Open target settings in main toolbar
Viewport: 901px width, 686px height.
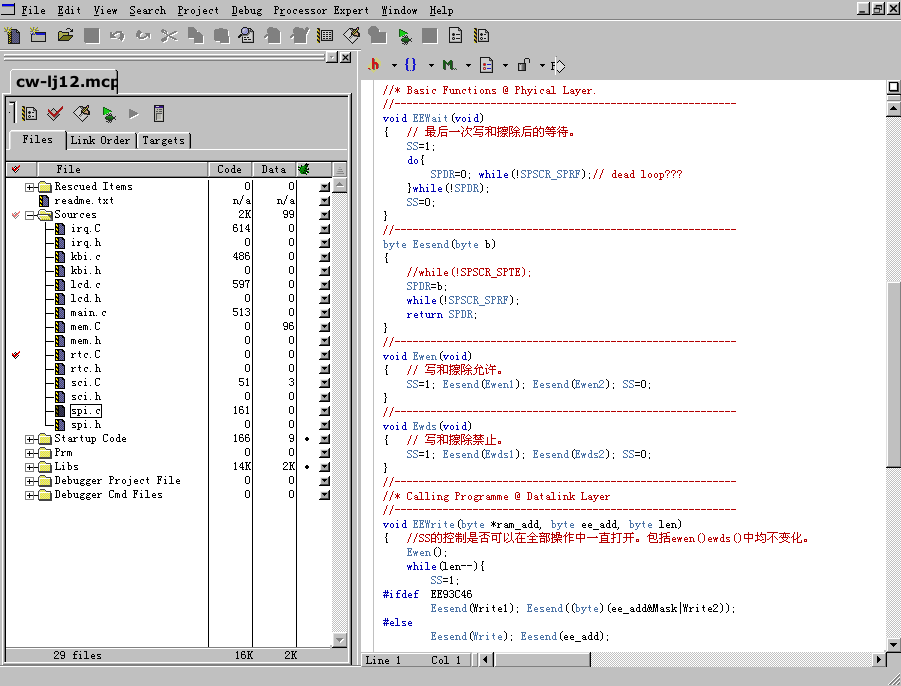click(x=325, y=36)
